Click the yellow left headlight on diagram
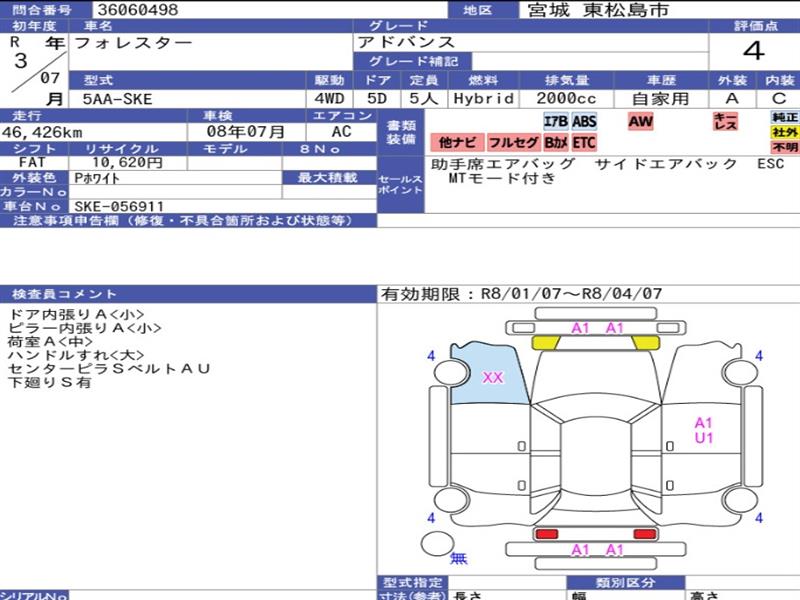This screenshot has width=800, height=600. (x=545, y=343)
